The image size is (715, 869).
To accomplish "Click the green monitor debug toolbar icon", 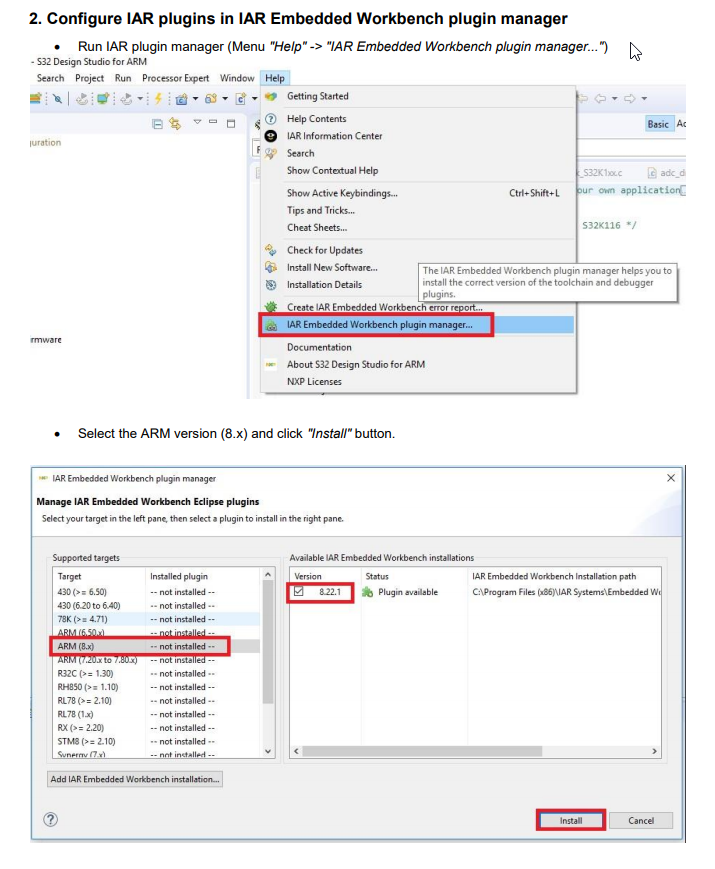I will [103, 99].
